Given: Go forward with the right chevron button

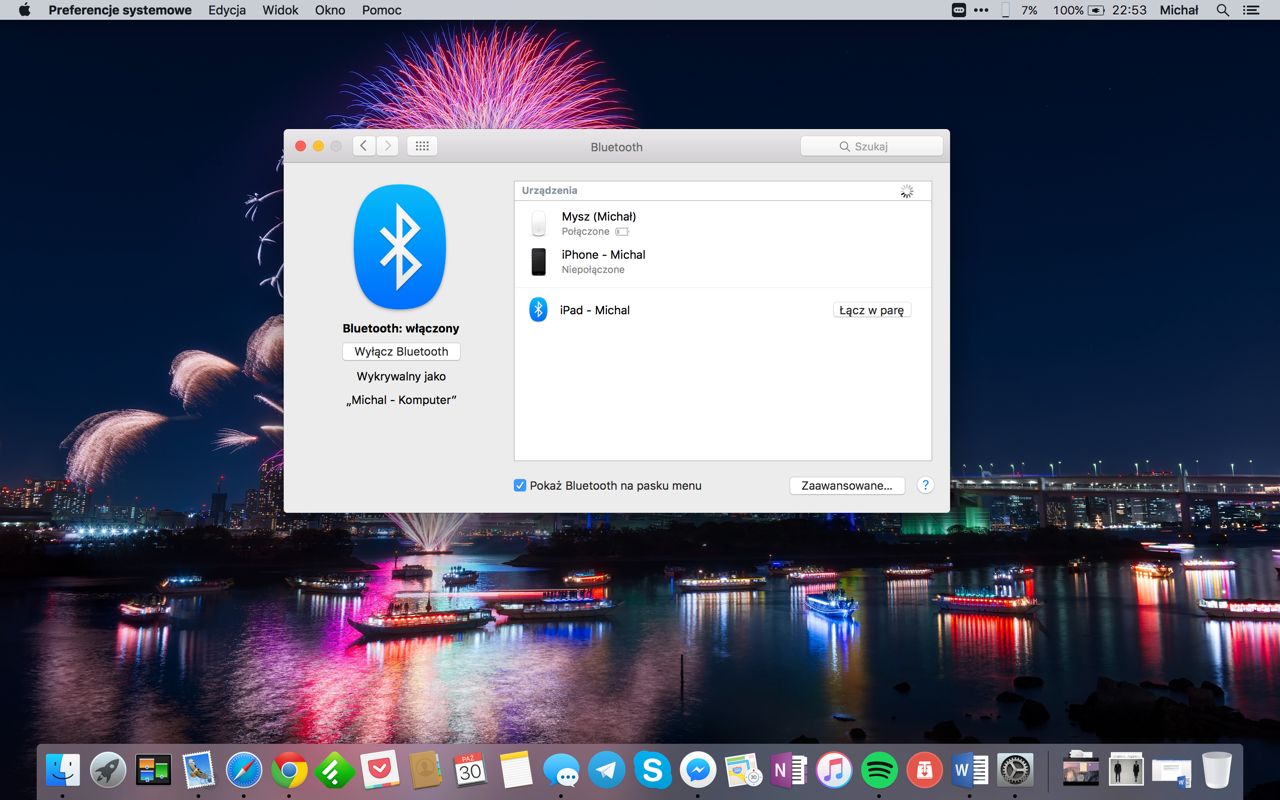Looking at the screenshot, I should click(388, 146).
